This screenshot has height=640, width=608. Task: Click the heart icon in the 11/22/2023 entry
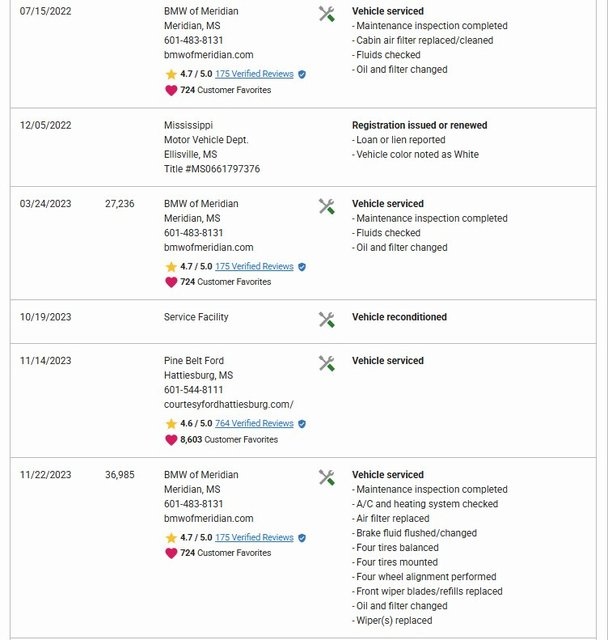171,553
